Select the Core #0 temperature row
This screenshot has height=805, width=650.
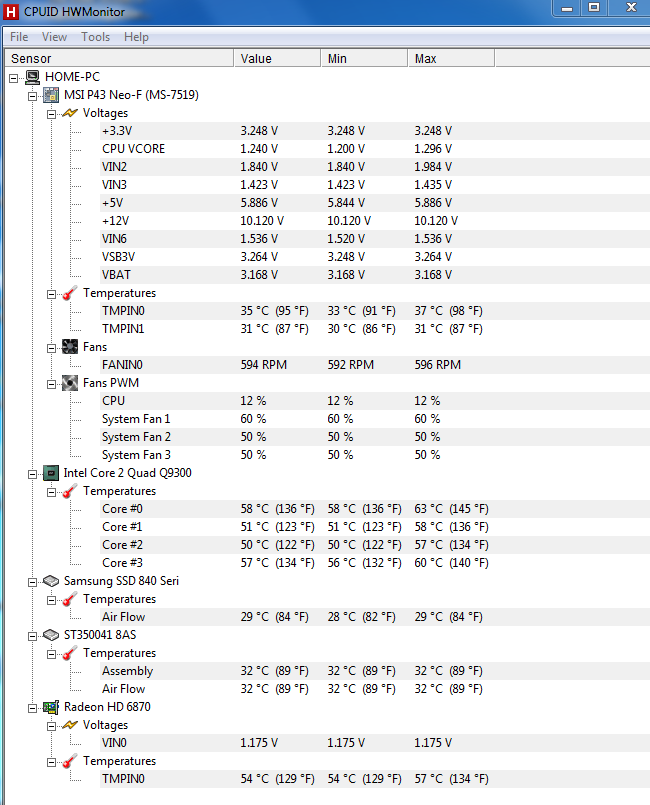pos(375,509)
